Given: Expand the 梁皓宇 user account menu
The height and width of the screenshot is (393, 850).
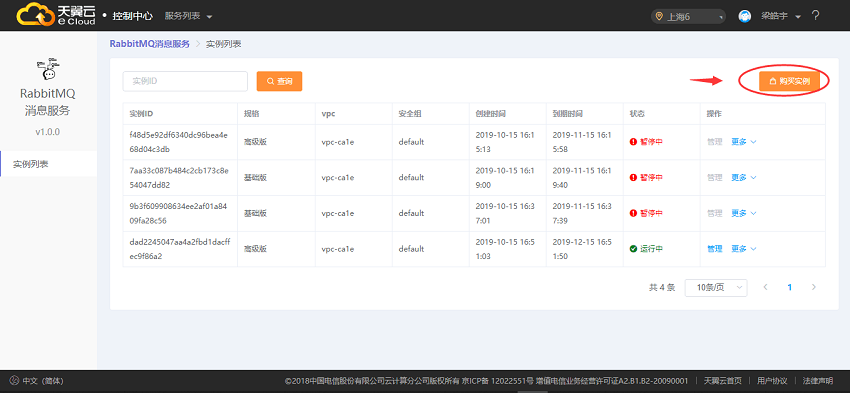Looking at the screenshot, I should 781,16.
